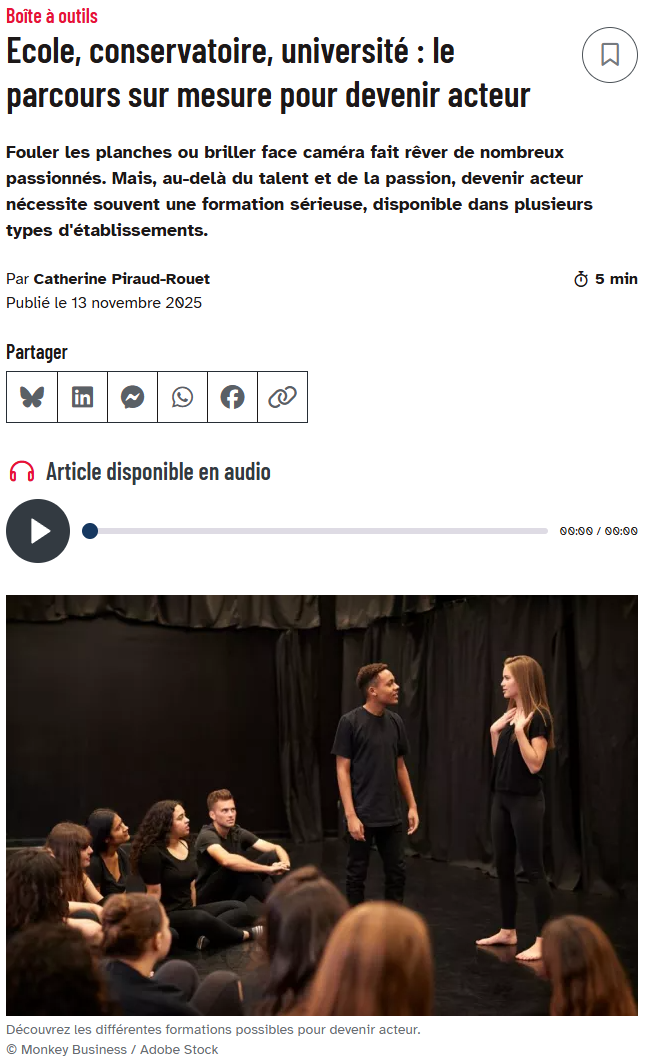
Task: Open the Boîte à outils category
Action: 52,16
